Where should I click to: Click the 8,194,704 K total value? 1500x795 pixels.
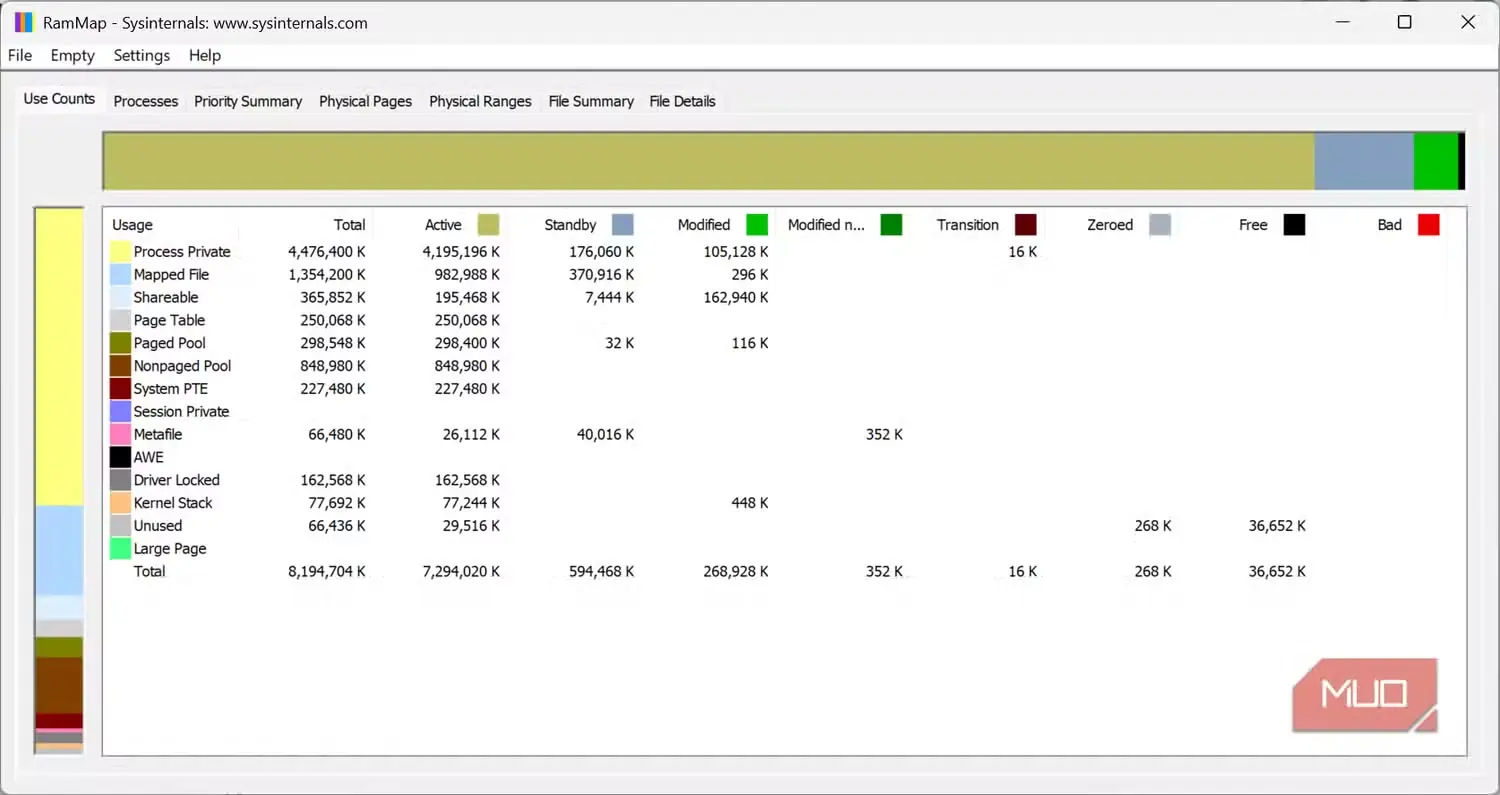(327, 572)
